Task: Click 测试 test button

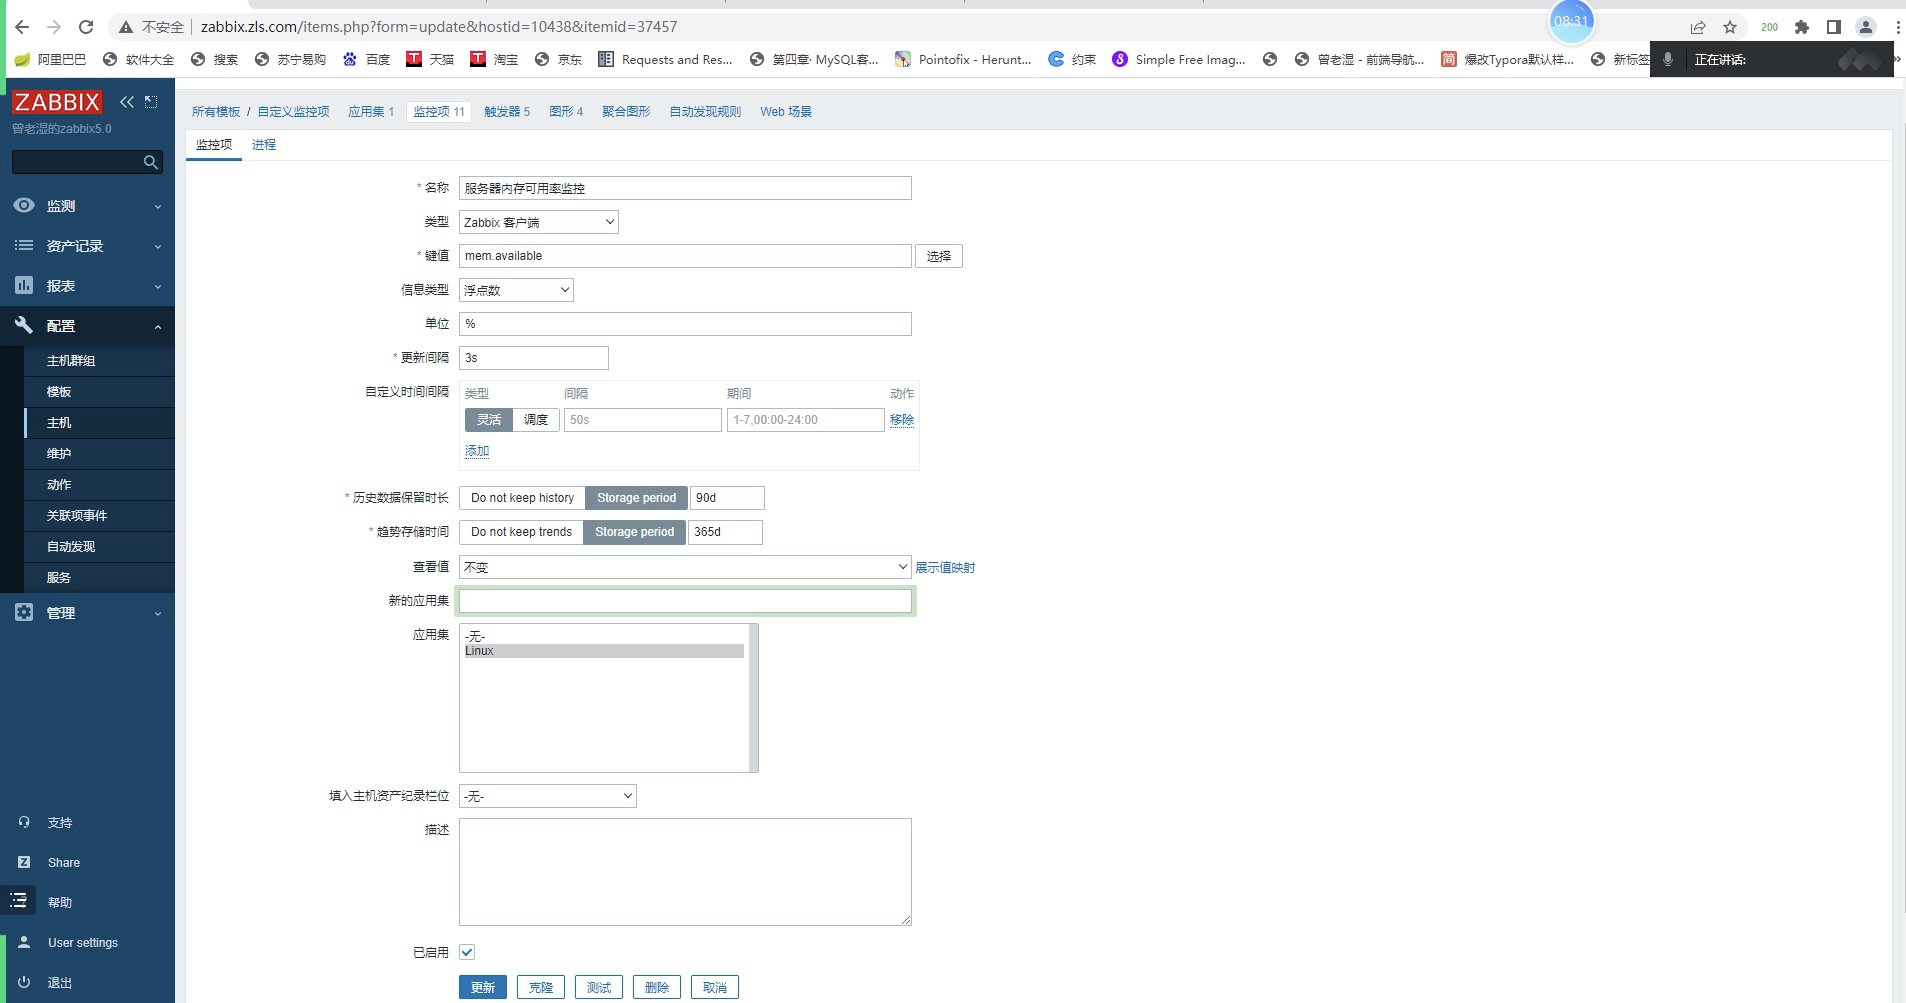Action: [x=599, y=987]
